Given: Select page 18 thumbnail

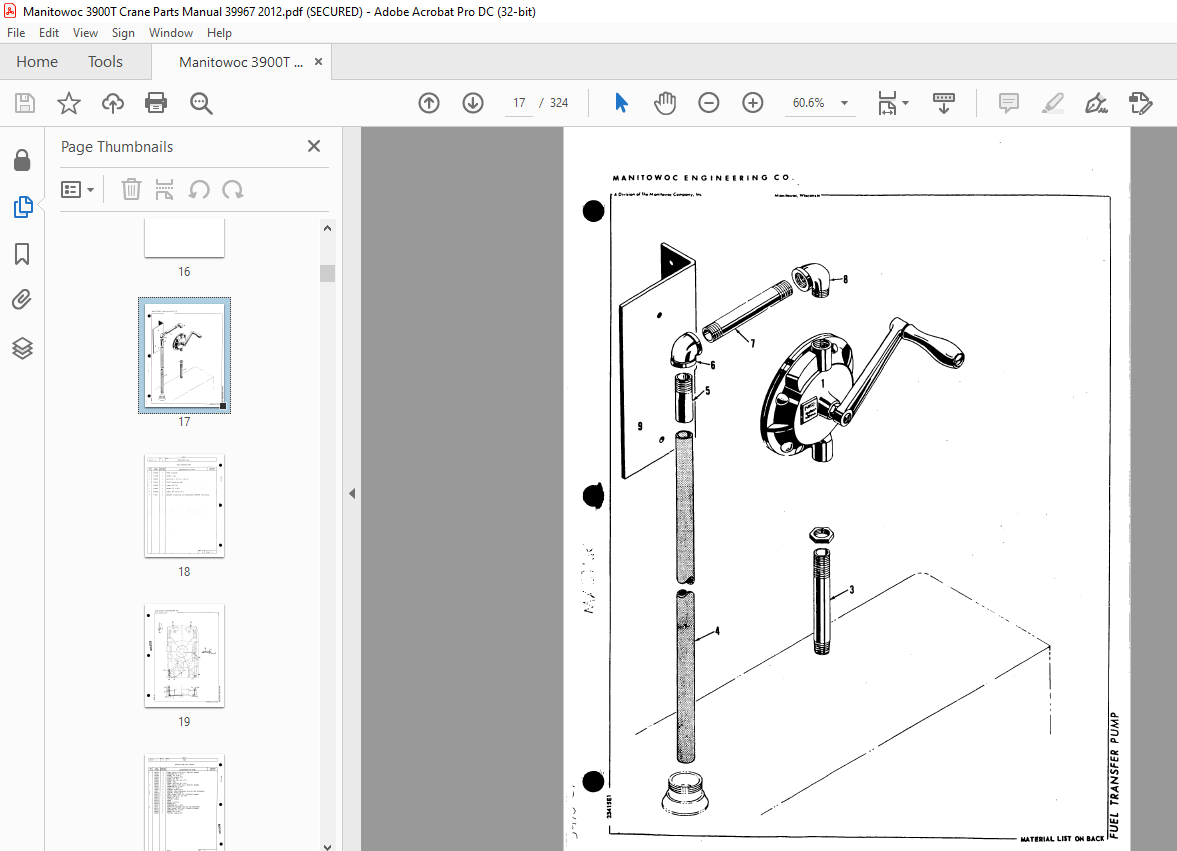Looking at the screenshot, I should [185, 506].
